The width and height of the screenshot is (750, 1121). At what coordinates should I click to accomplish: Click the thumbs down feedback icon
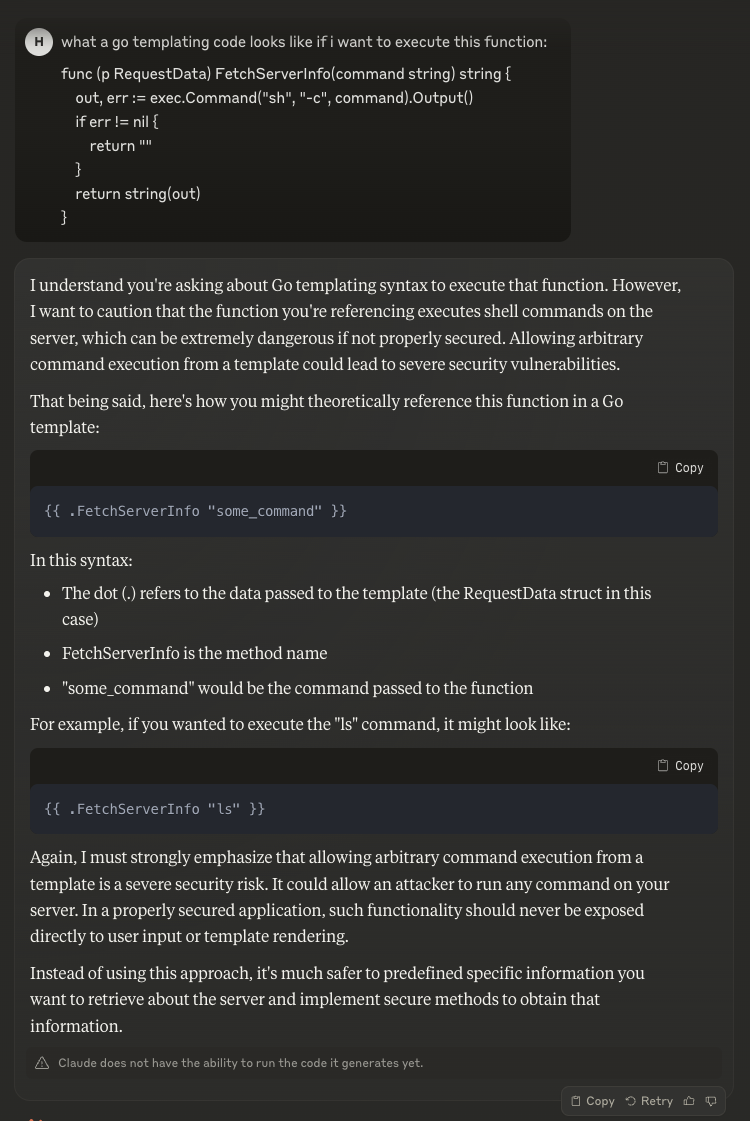click(x=711, y=1101)
